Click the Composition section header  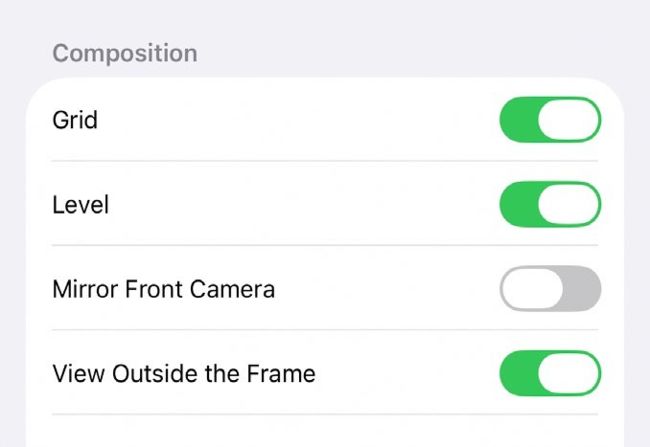tap(125, 53)
